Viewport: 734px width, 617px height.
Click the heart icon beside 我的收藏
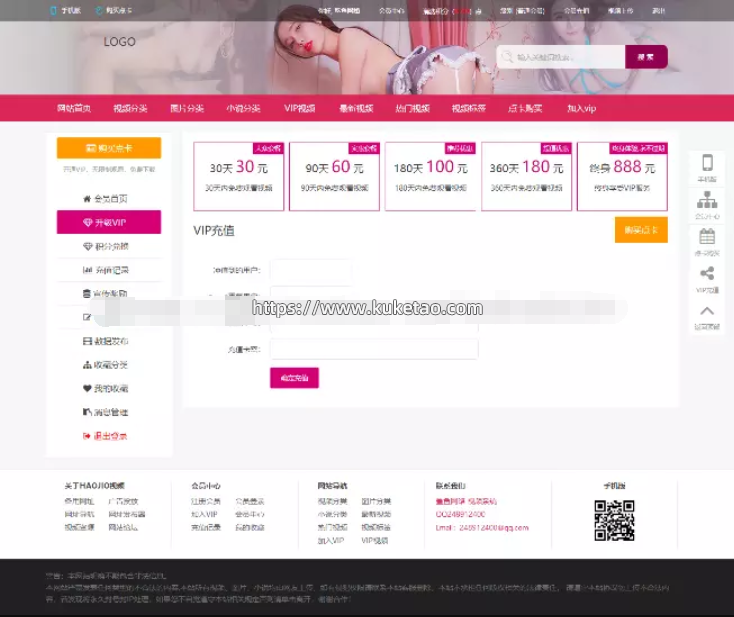click(x=87, y=388)
